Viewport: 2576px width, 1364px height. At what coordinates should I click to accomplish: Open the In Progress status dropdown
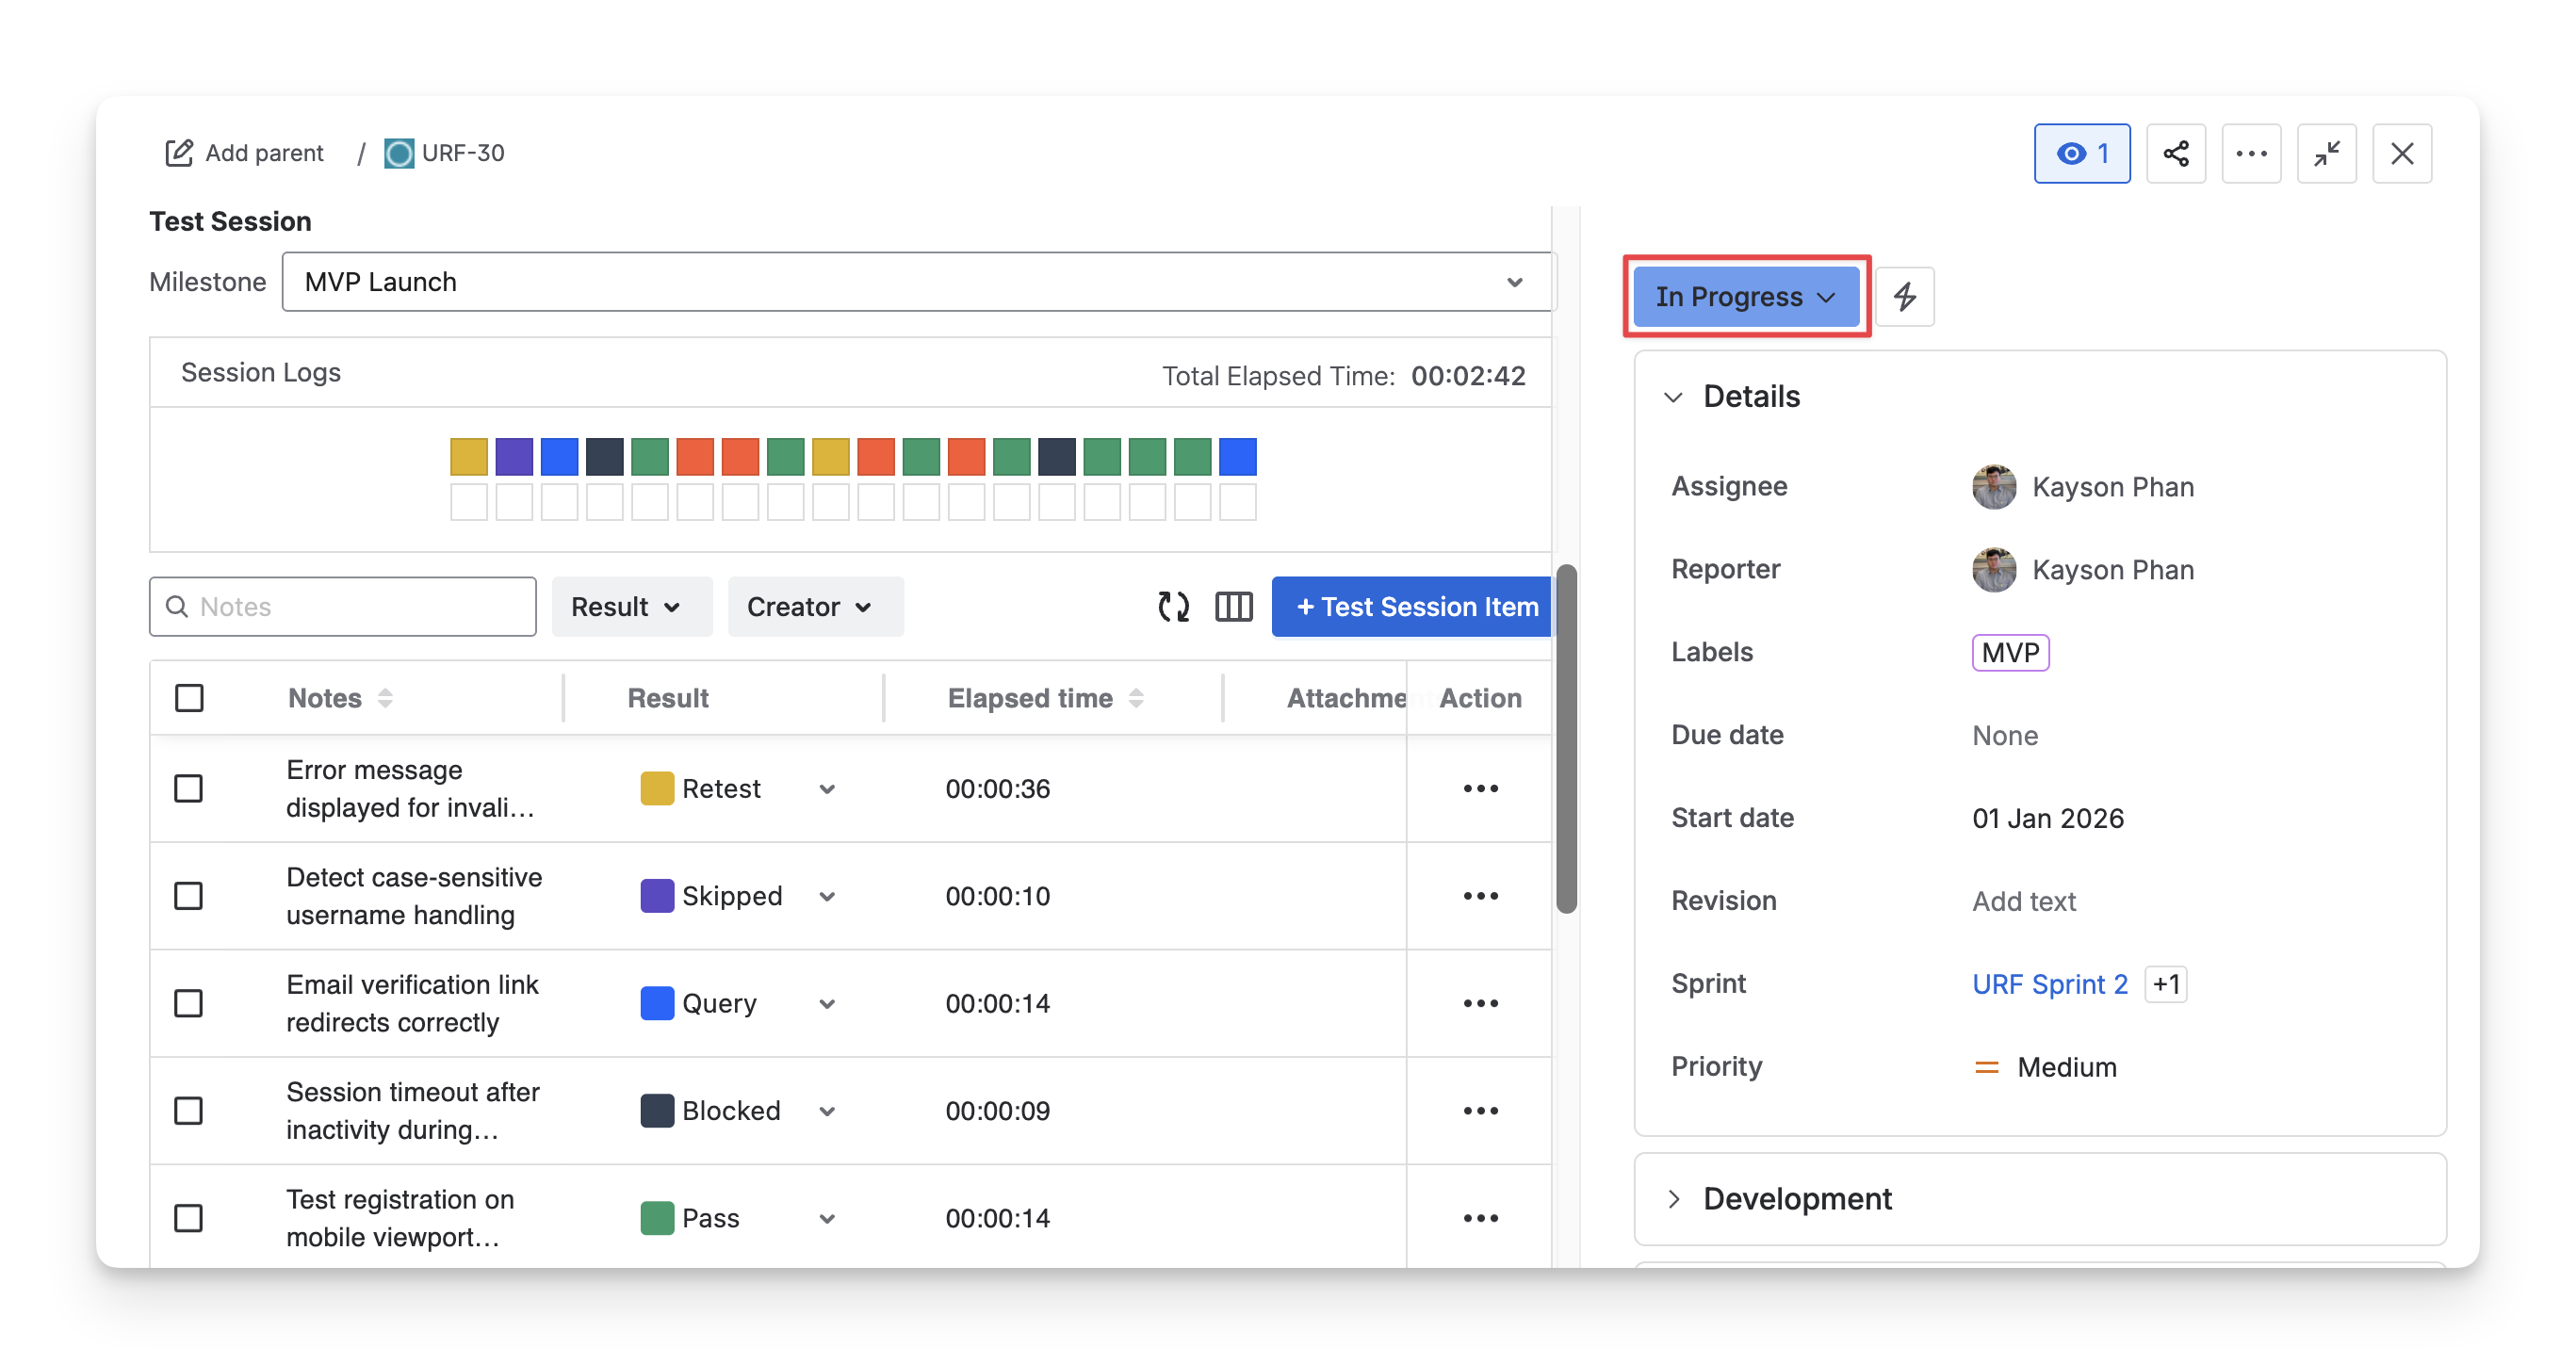[1745, 297]
